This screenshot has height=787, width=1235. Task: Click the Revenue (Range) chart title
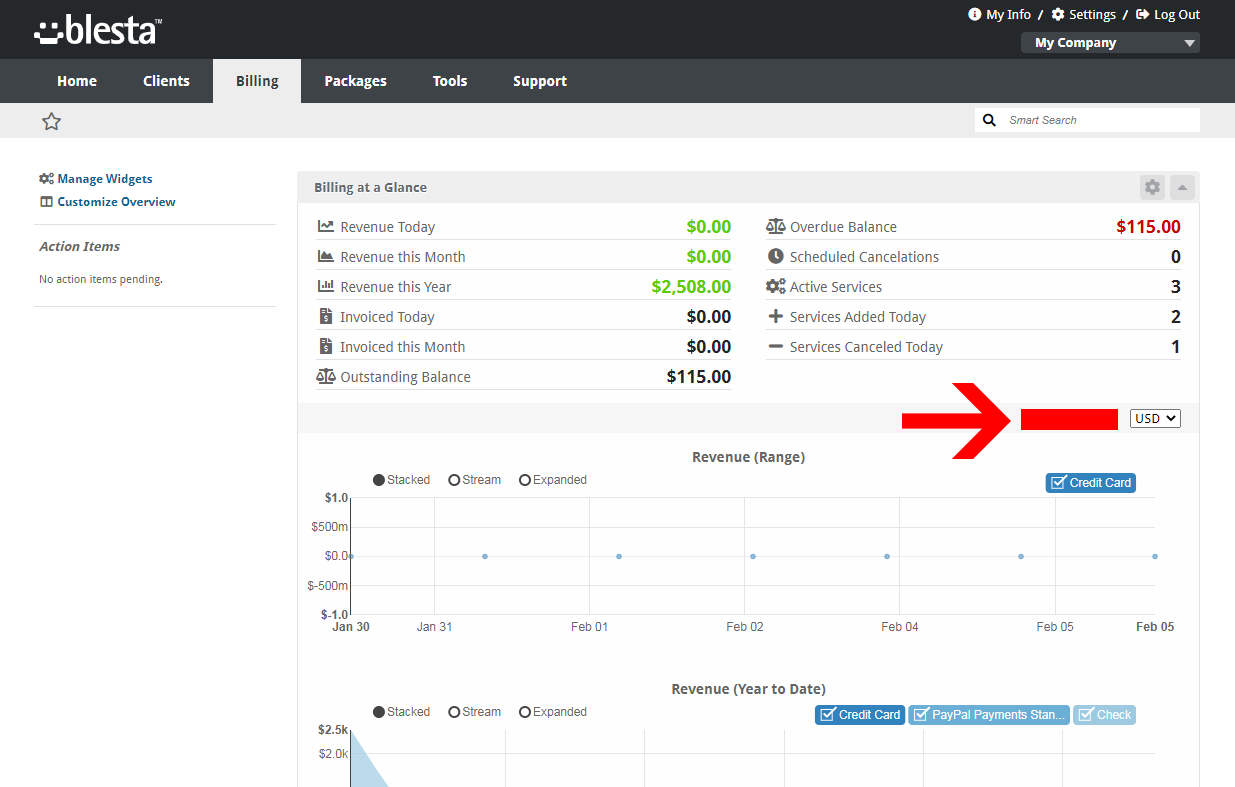pyautogui.click(x=748, y=457)
